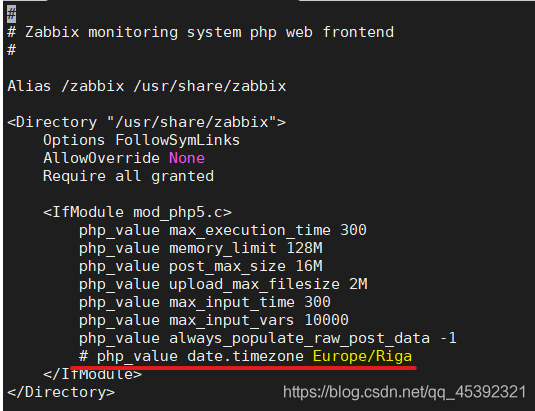This screenshot has width=535, height=411.
Task: Click Require all granted line
Action: 129,176
